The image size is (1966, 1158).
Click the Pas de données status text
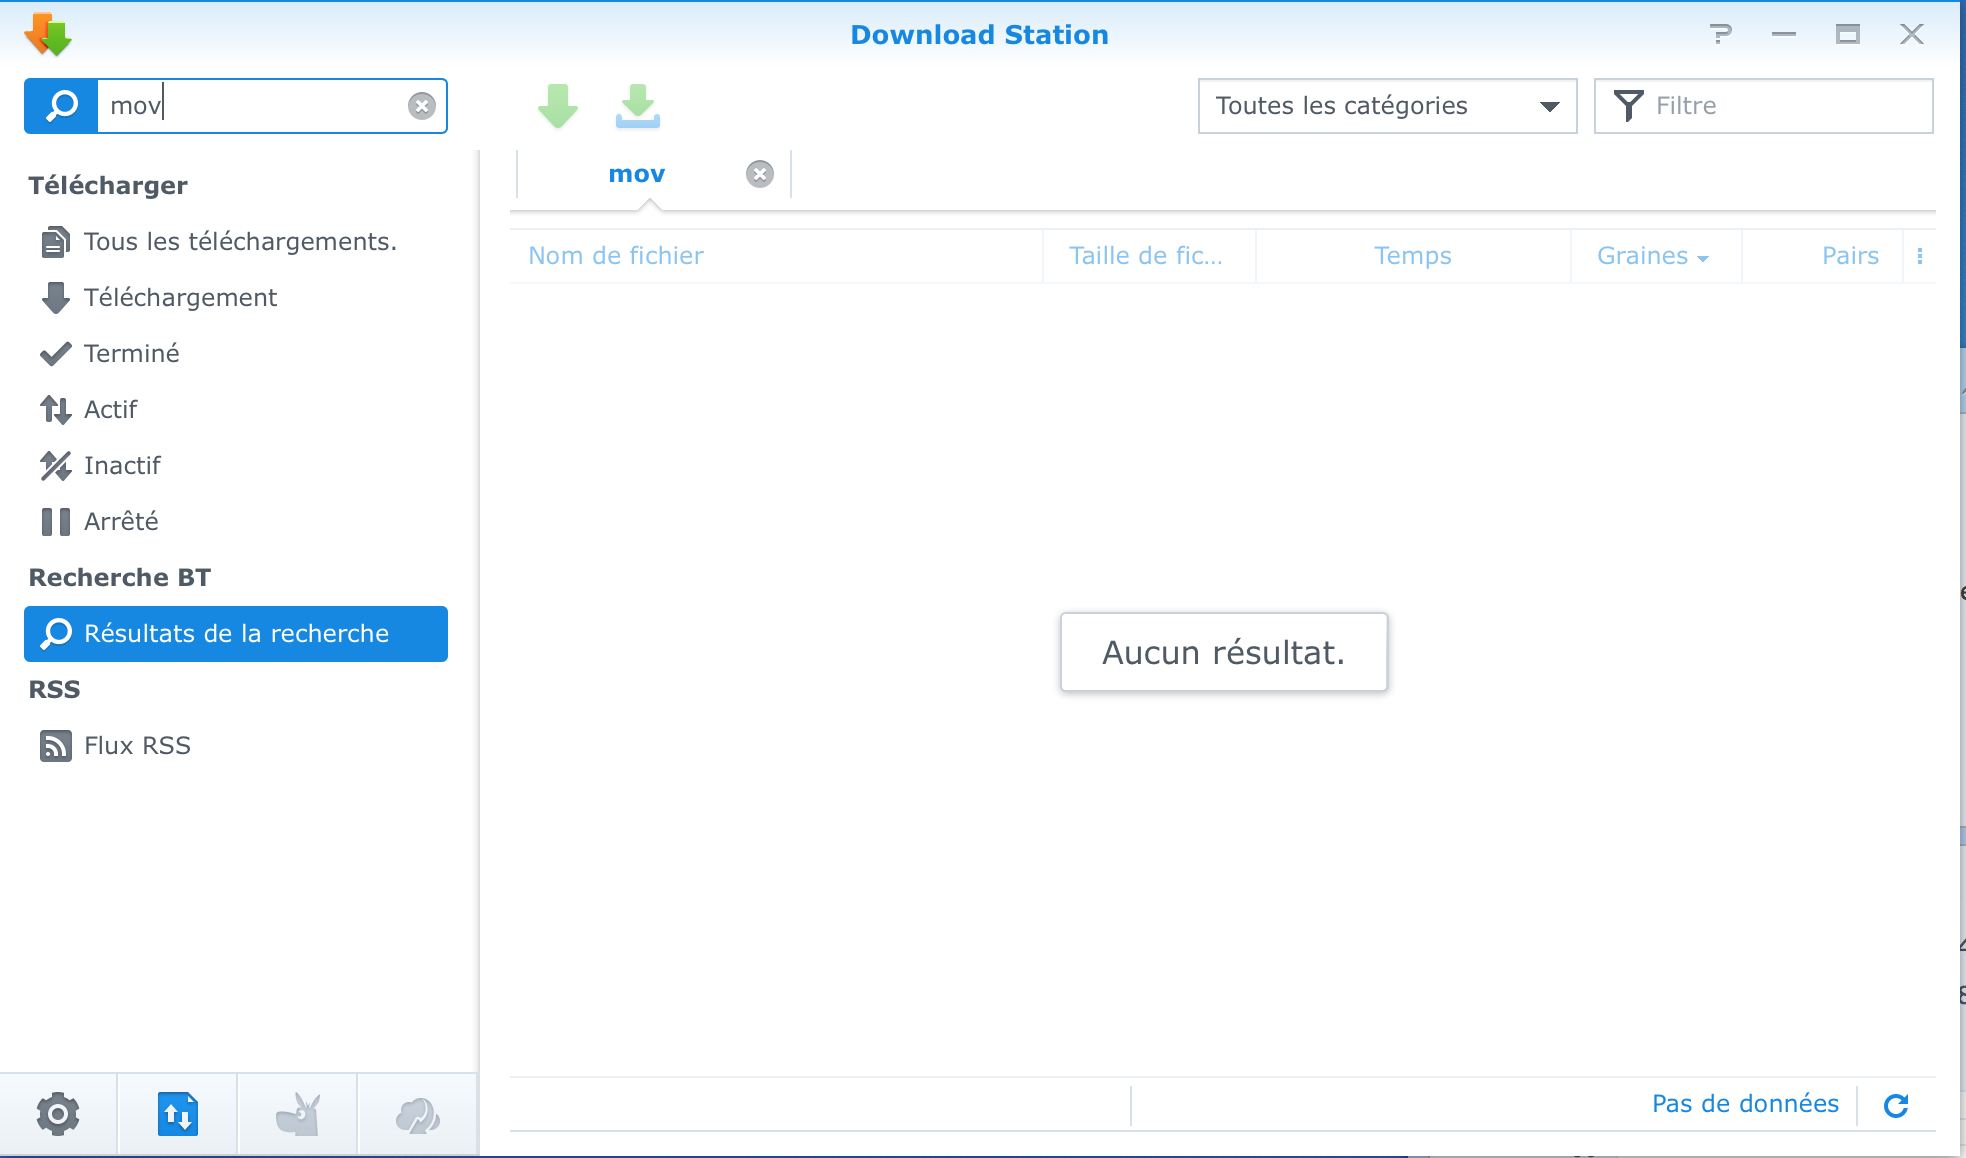pos(1745,1104)
